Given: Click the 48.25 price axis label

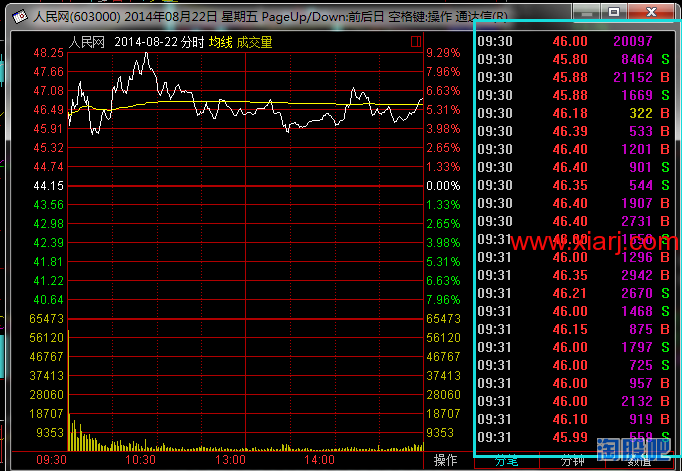Looking at the screenshot, I should click(x=49, y=53).
